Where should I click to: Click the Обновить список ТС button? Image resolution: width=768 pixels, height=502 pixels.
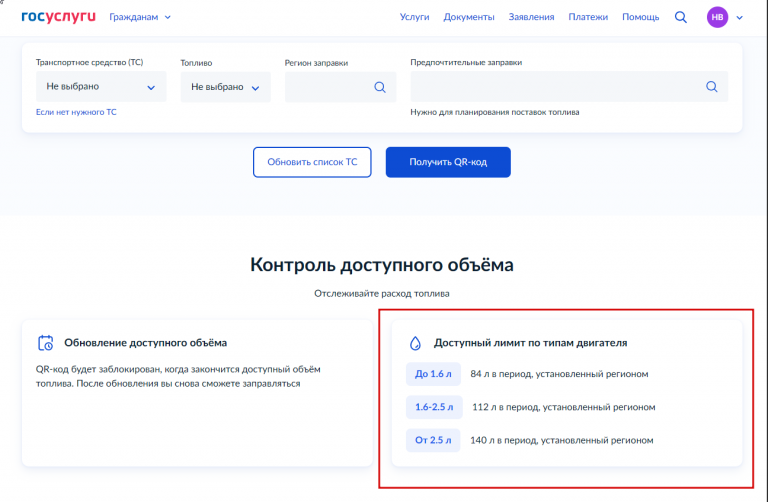coord(312,162)
